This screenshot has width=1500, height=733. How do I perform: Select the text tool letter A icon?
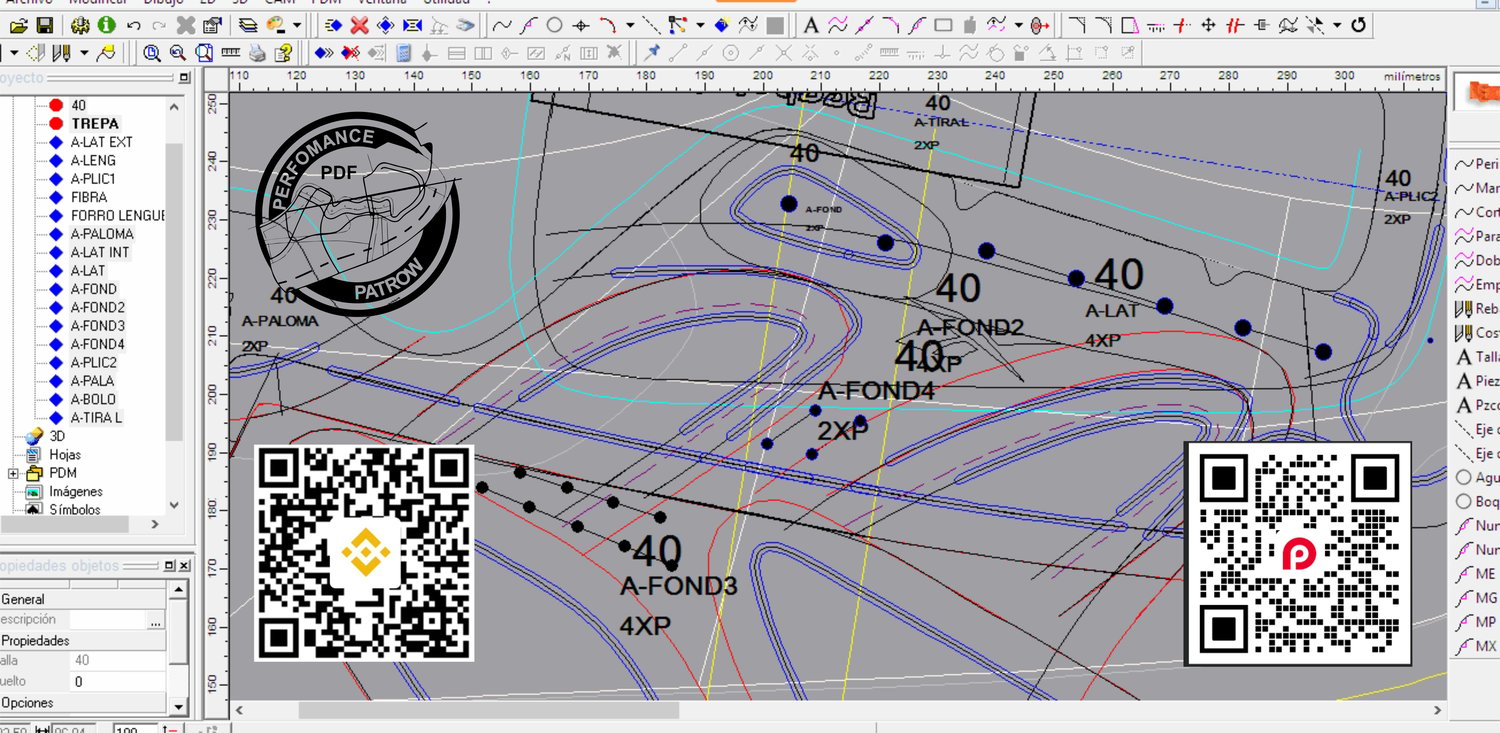pyautogui.click(x=812, y=25)
